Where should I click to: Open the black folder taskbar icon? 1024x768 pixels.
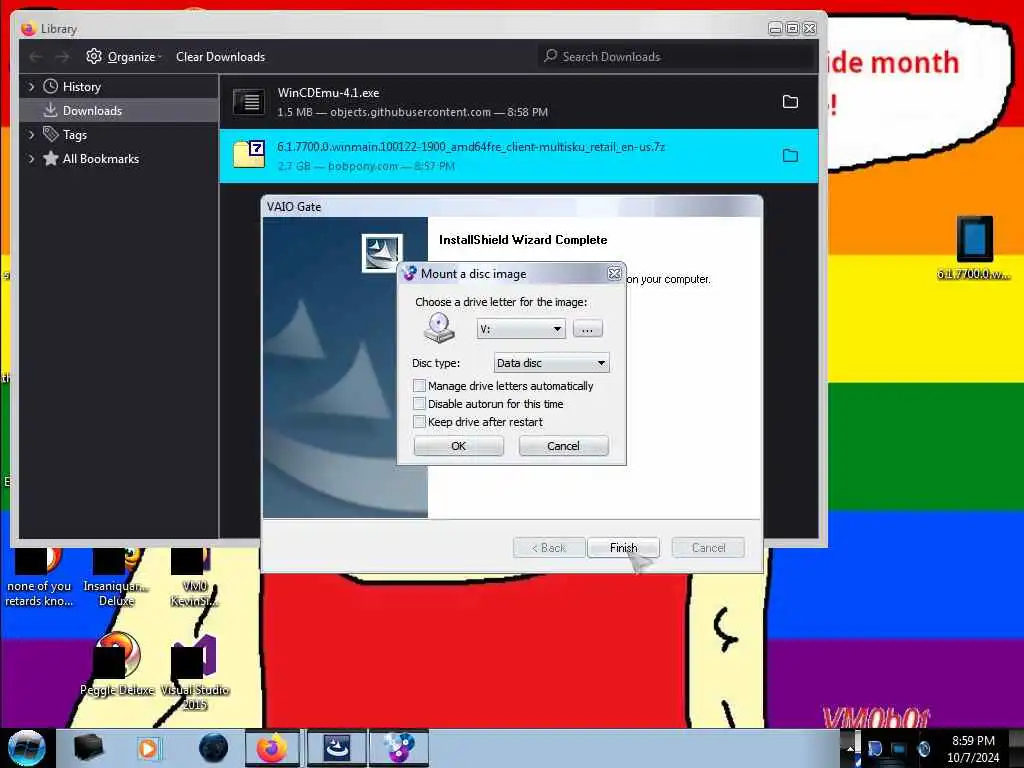[88, 748]
